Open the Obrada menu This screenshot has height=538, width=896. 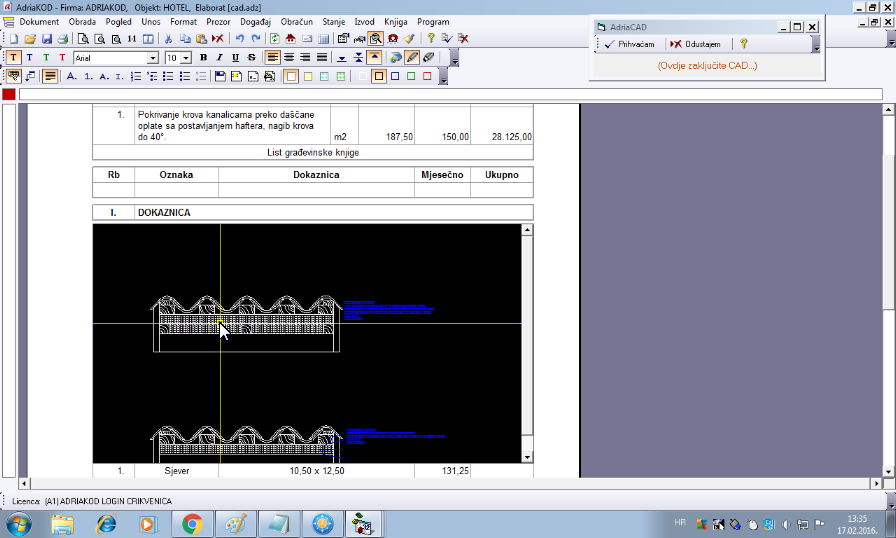(82, 22)
